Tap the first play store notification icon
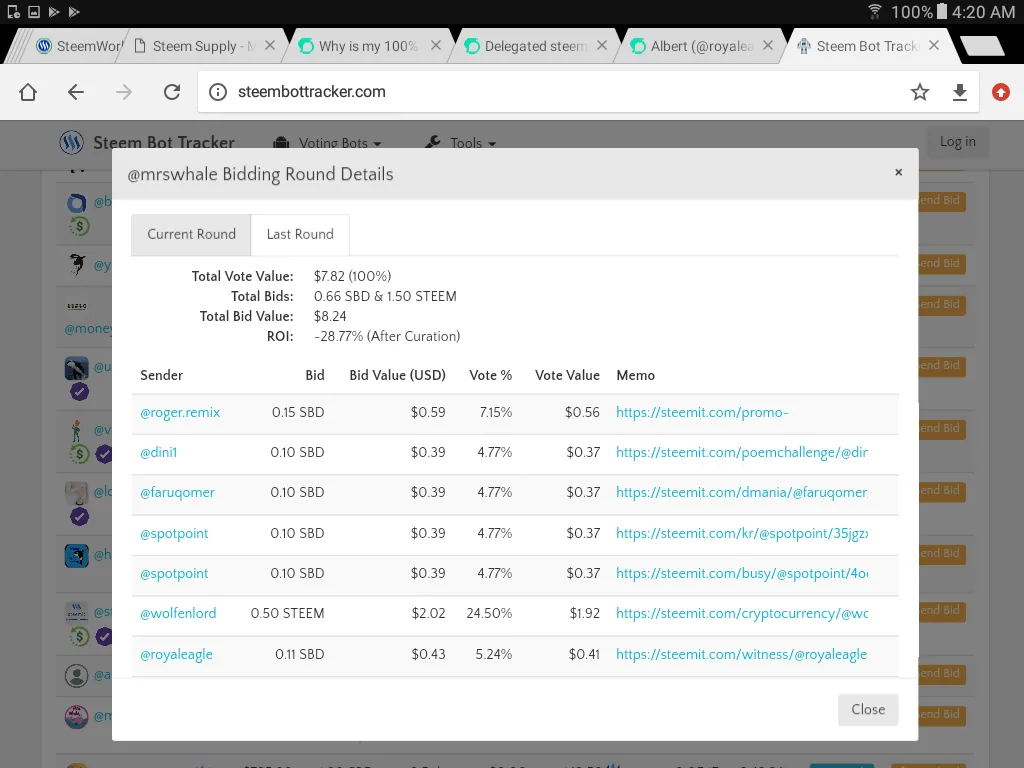Image resolution: width=1024 pixels, height=768 pixels. click(x=54, y=12)
